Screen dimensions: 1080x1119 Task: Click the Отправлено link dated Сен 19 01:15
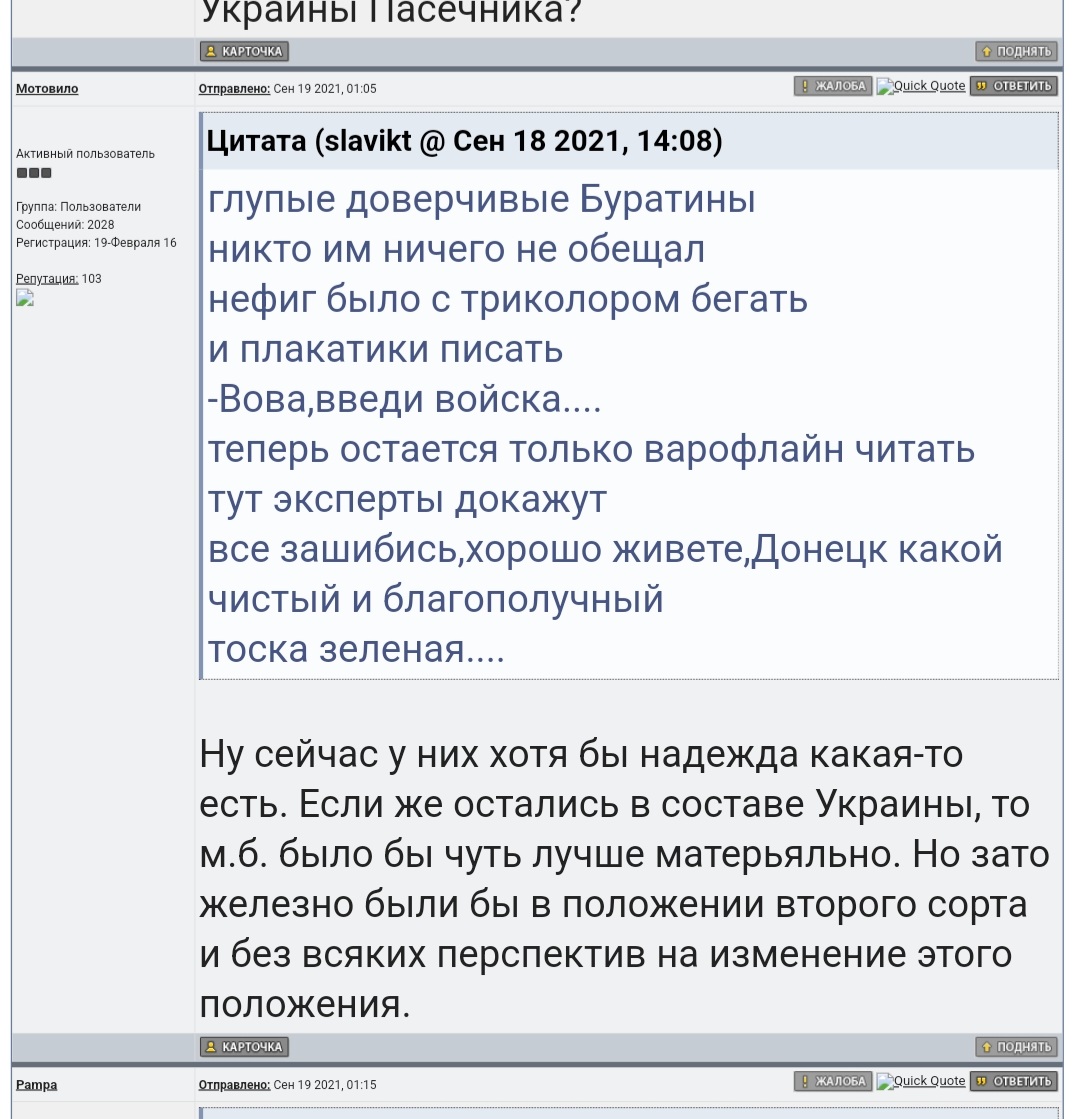[234, 1085]
